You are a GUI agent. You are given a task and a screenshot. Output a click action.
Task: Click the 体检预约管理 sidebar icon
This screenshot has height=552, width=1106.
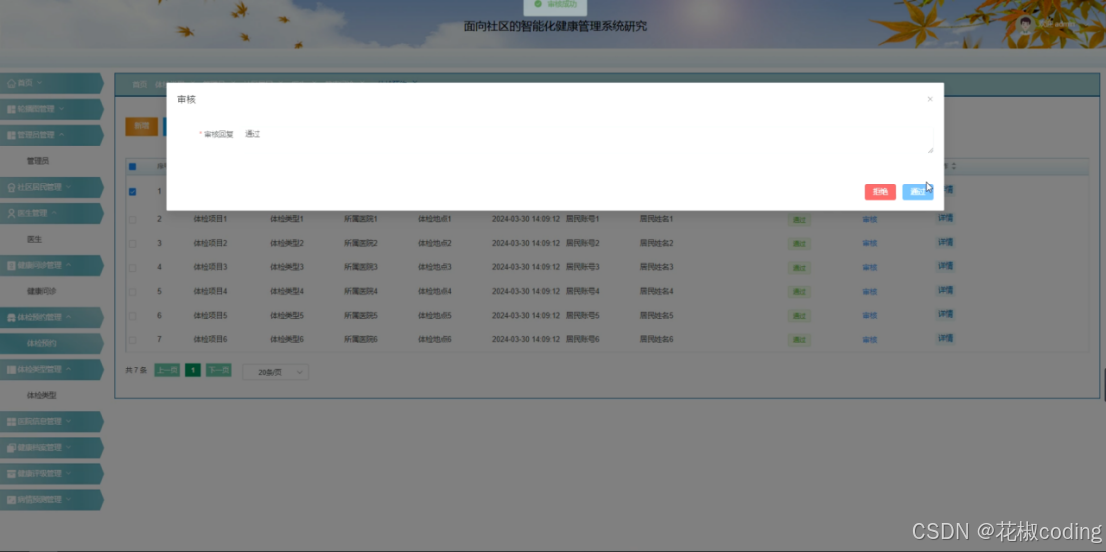click(x=11, y=317)
